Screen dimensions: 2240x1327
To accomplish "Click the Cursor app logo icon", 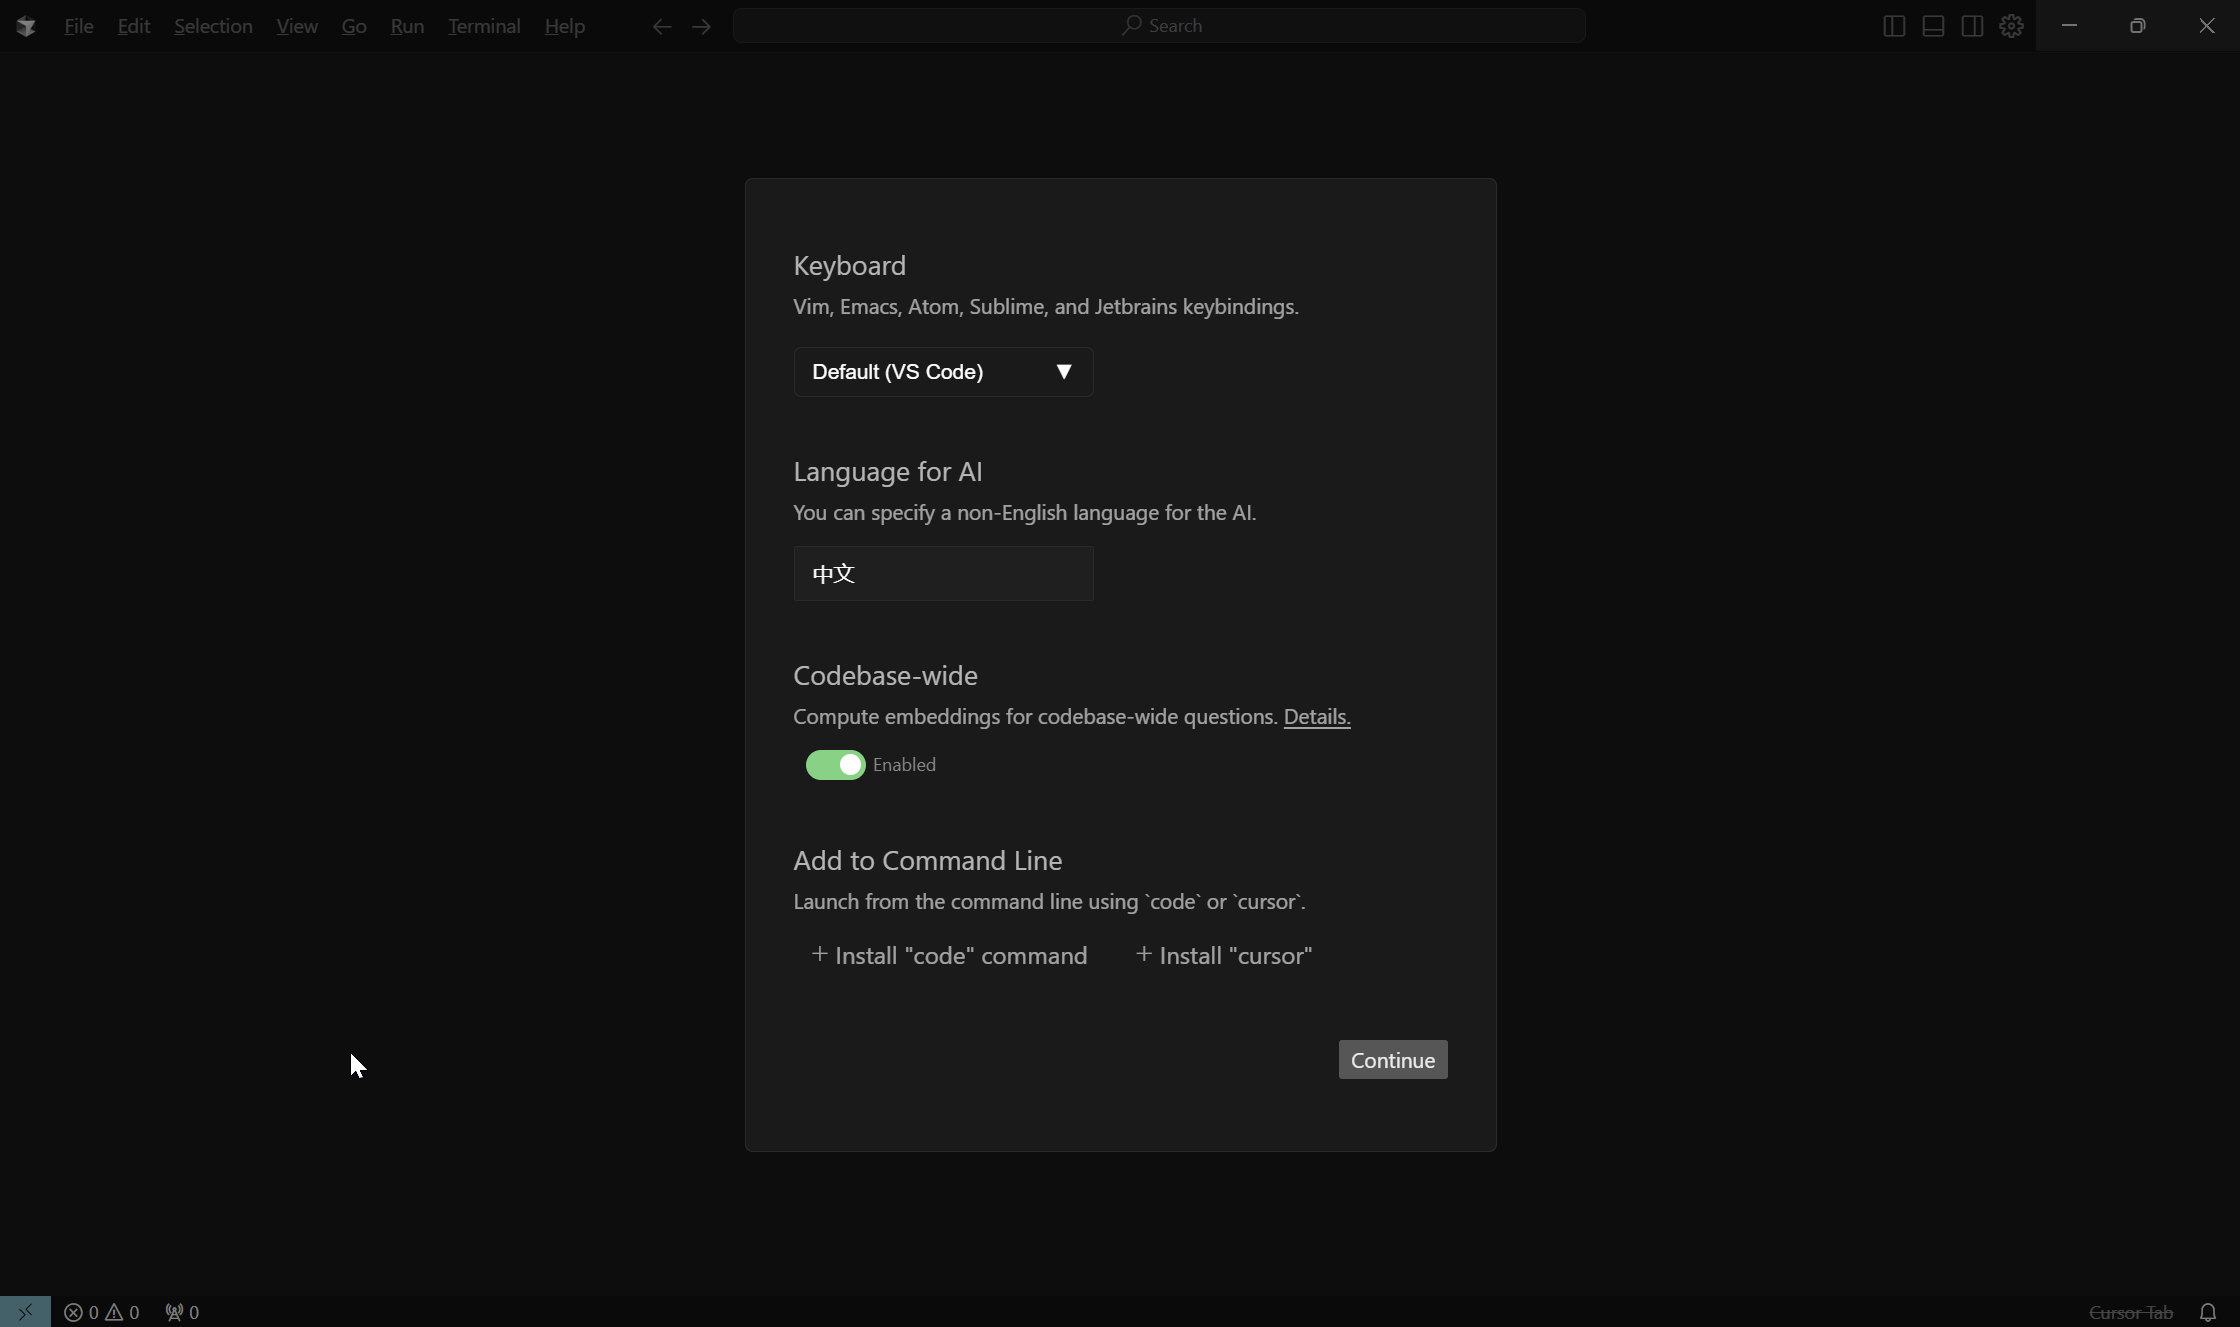I will click(x=26, y=26).
